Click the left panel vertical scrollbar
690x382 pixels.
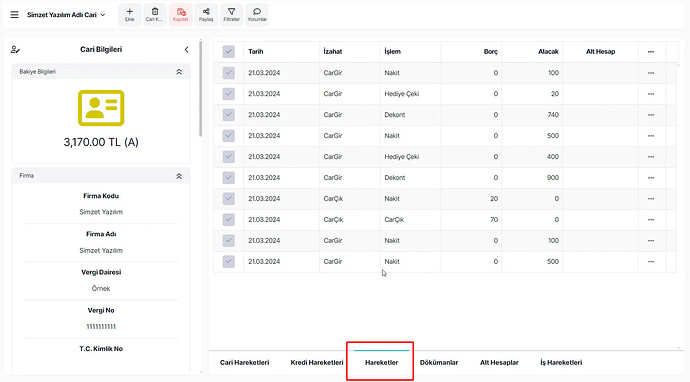point(201,88)
